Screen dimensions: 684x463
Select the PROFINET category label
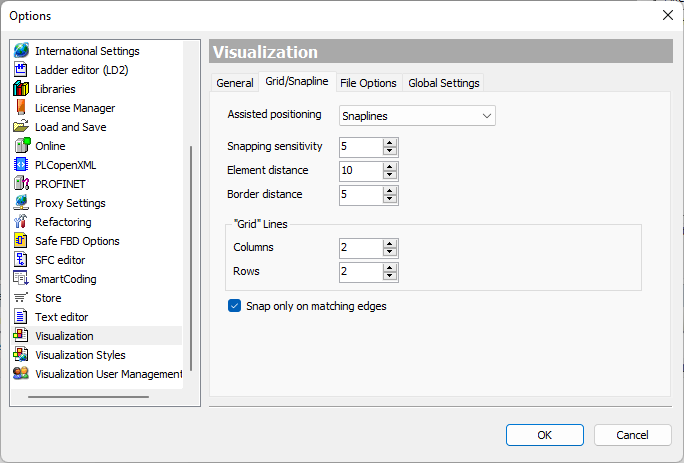pos(60,184)
